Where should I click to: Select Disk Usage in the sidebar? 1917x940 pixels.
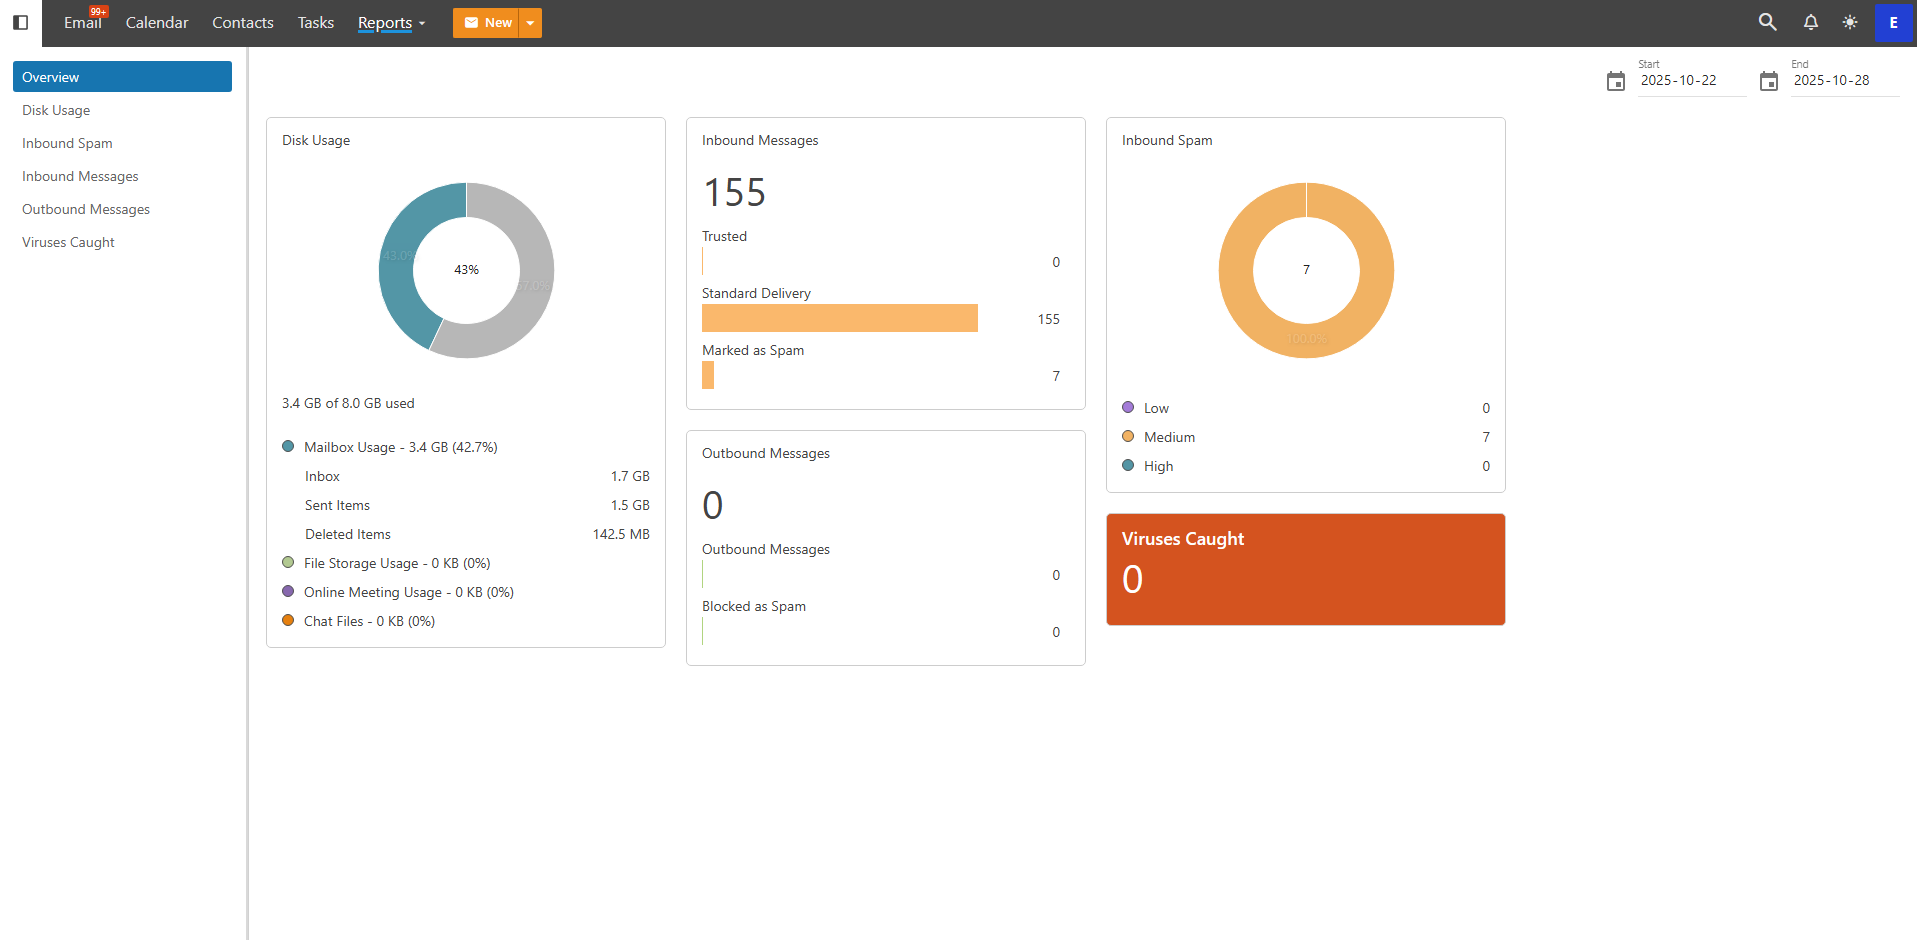(x=56, y=110)
